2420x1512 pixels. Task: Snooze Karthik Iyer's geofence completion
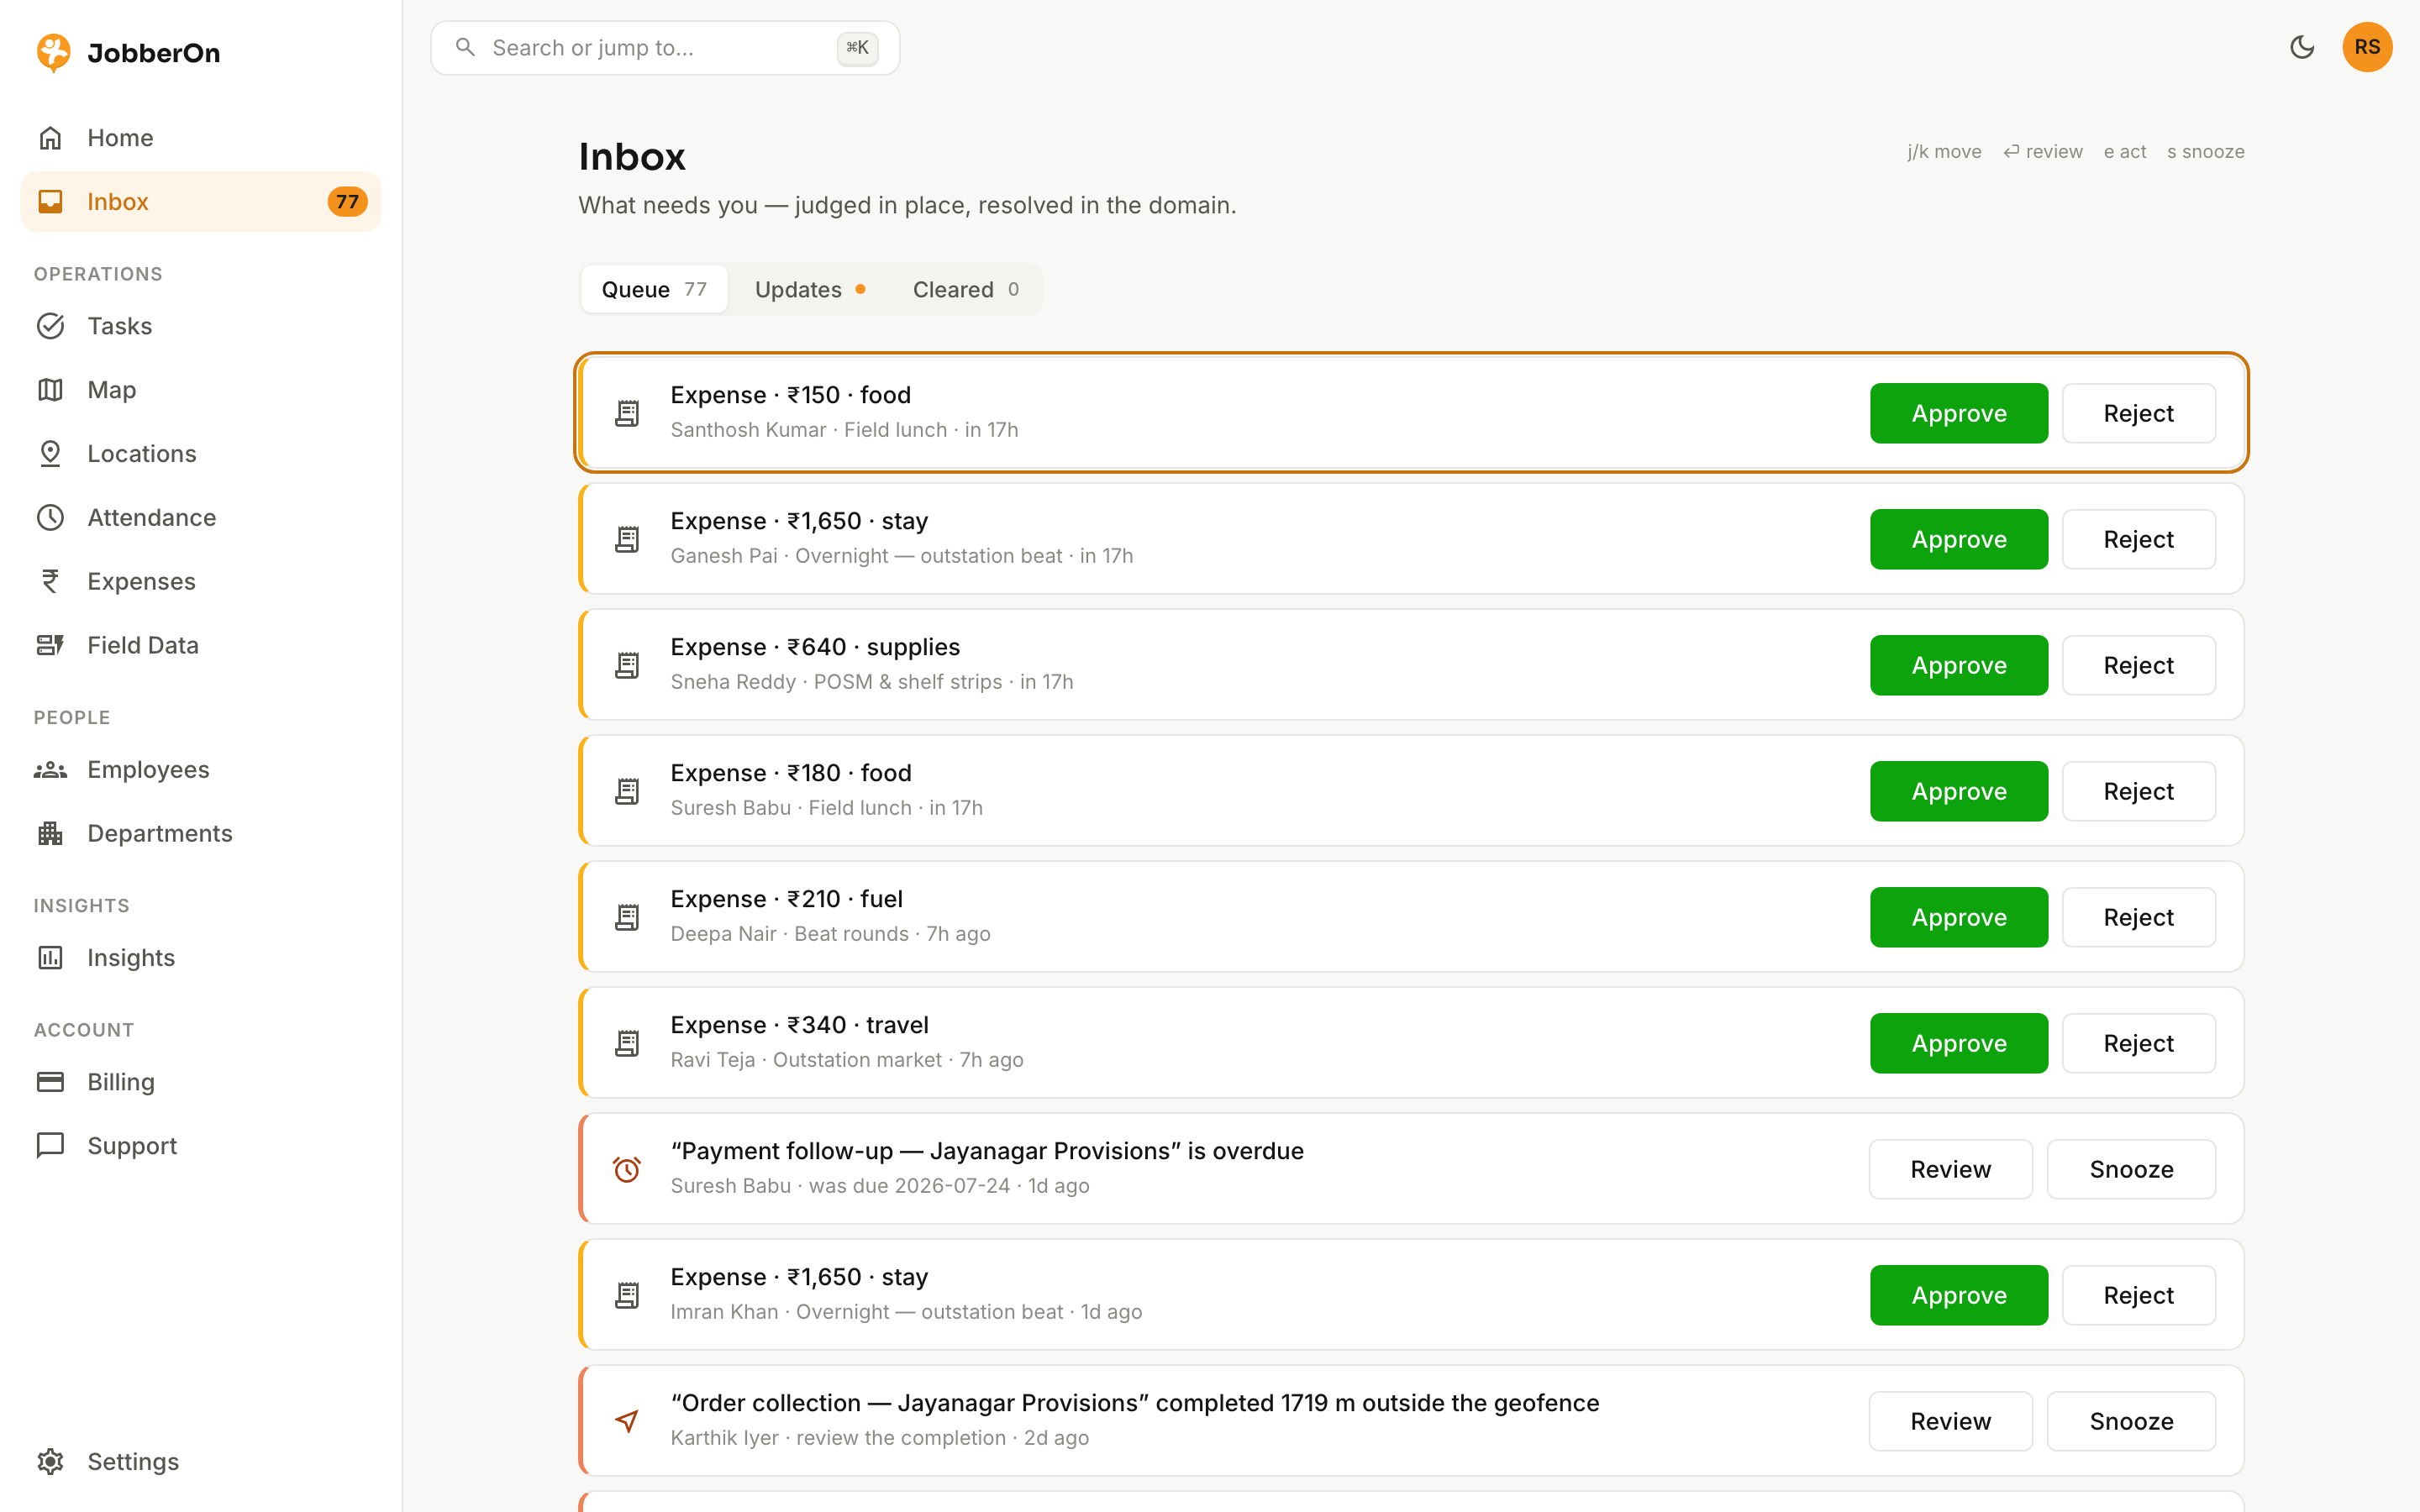2132,1421
